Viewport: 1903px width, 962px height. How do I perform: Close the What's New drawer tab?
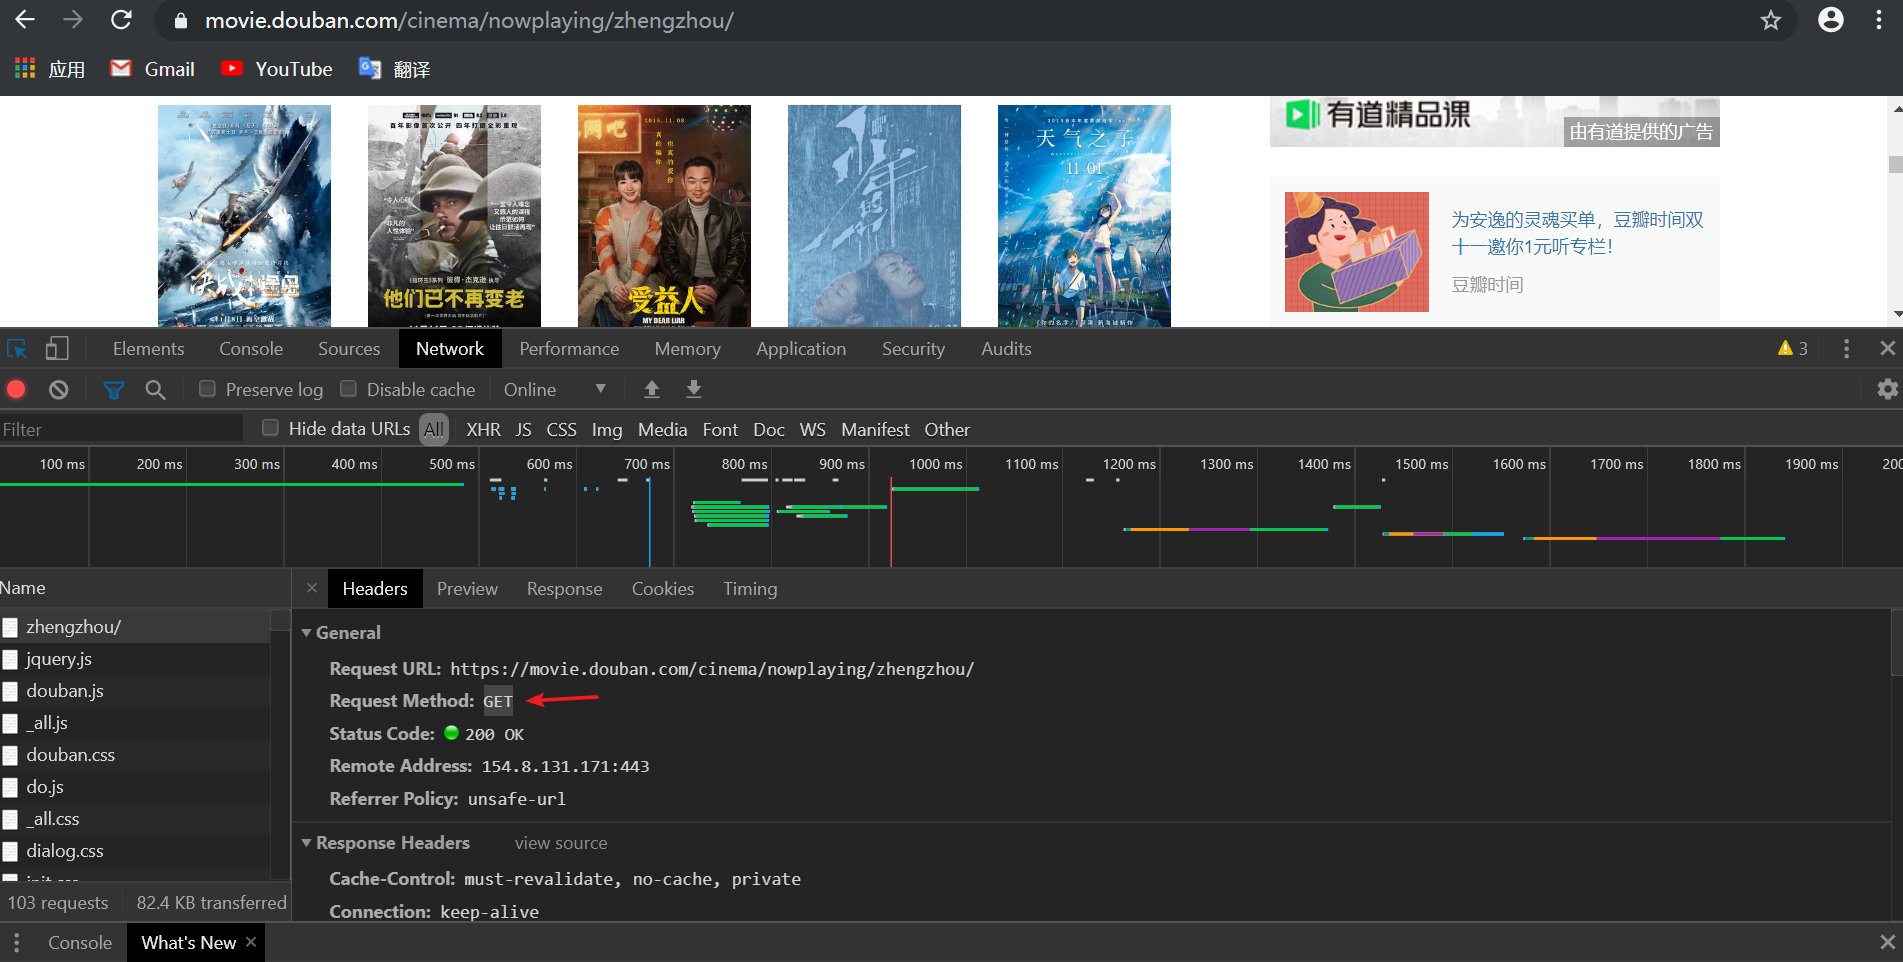251,942
